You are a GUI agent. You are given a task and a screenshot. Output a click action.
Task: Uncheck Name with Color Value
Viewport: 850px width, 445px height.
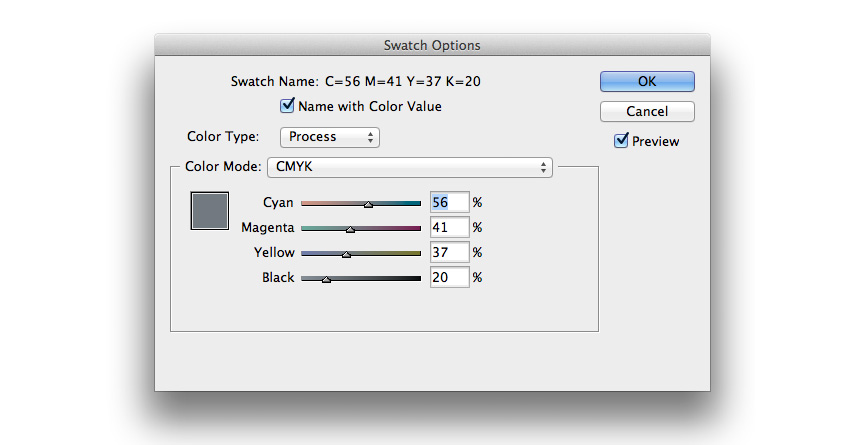click(287, 106)
